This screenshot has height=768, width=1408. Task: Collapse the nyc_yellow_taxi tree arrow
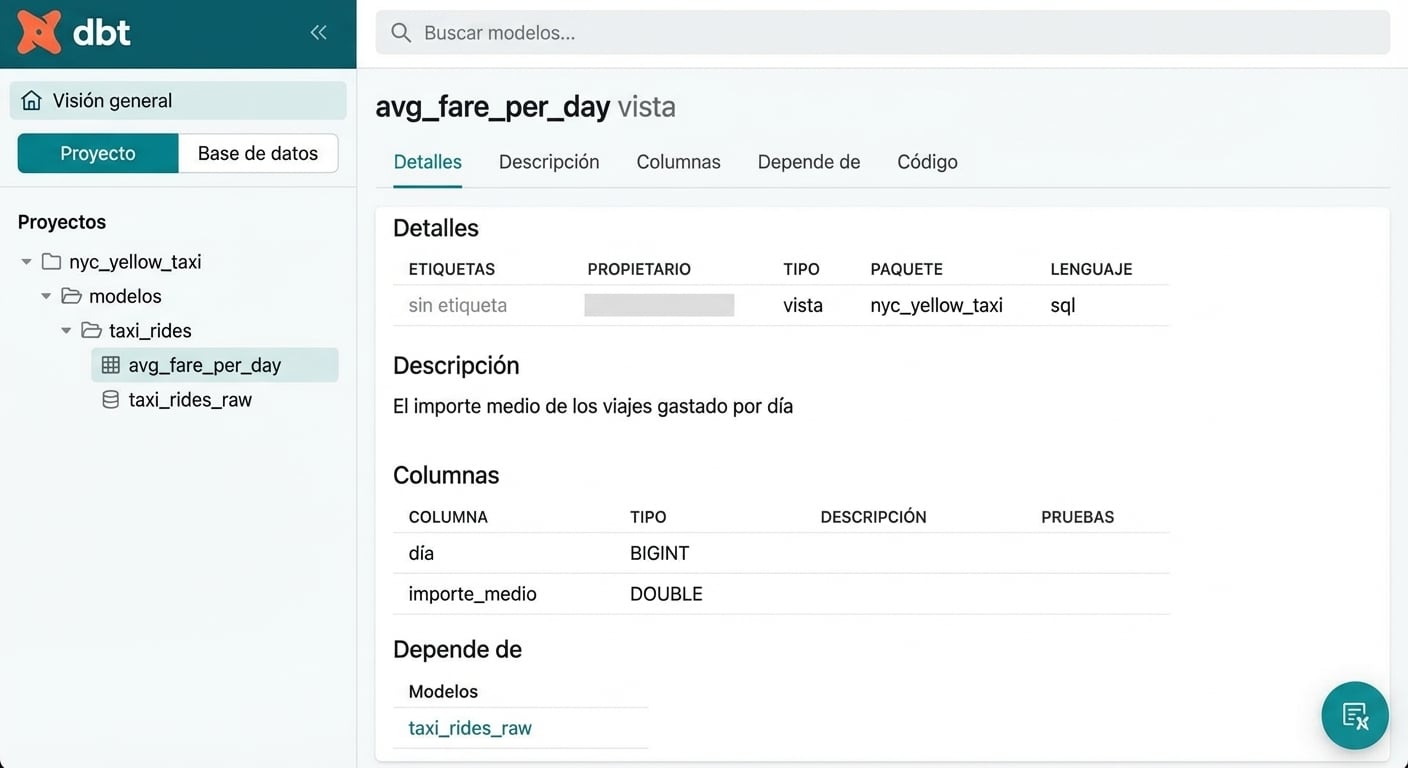tap(26, 262)
